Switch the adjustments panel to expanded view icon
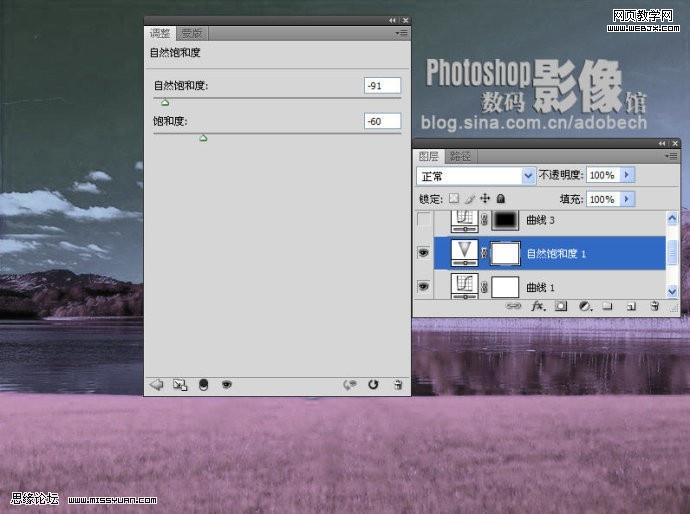Viewport: 690px width, 514px height. [x=180, y=385]
